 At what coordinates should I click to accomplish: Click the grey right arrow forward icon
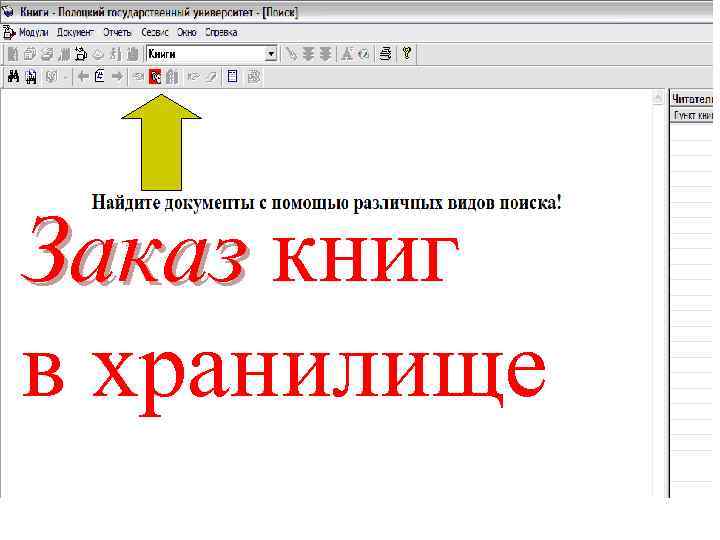118,77
